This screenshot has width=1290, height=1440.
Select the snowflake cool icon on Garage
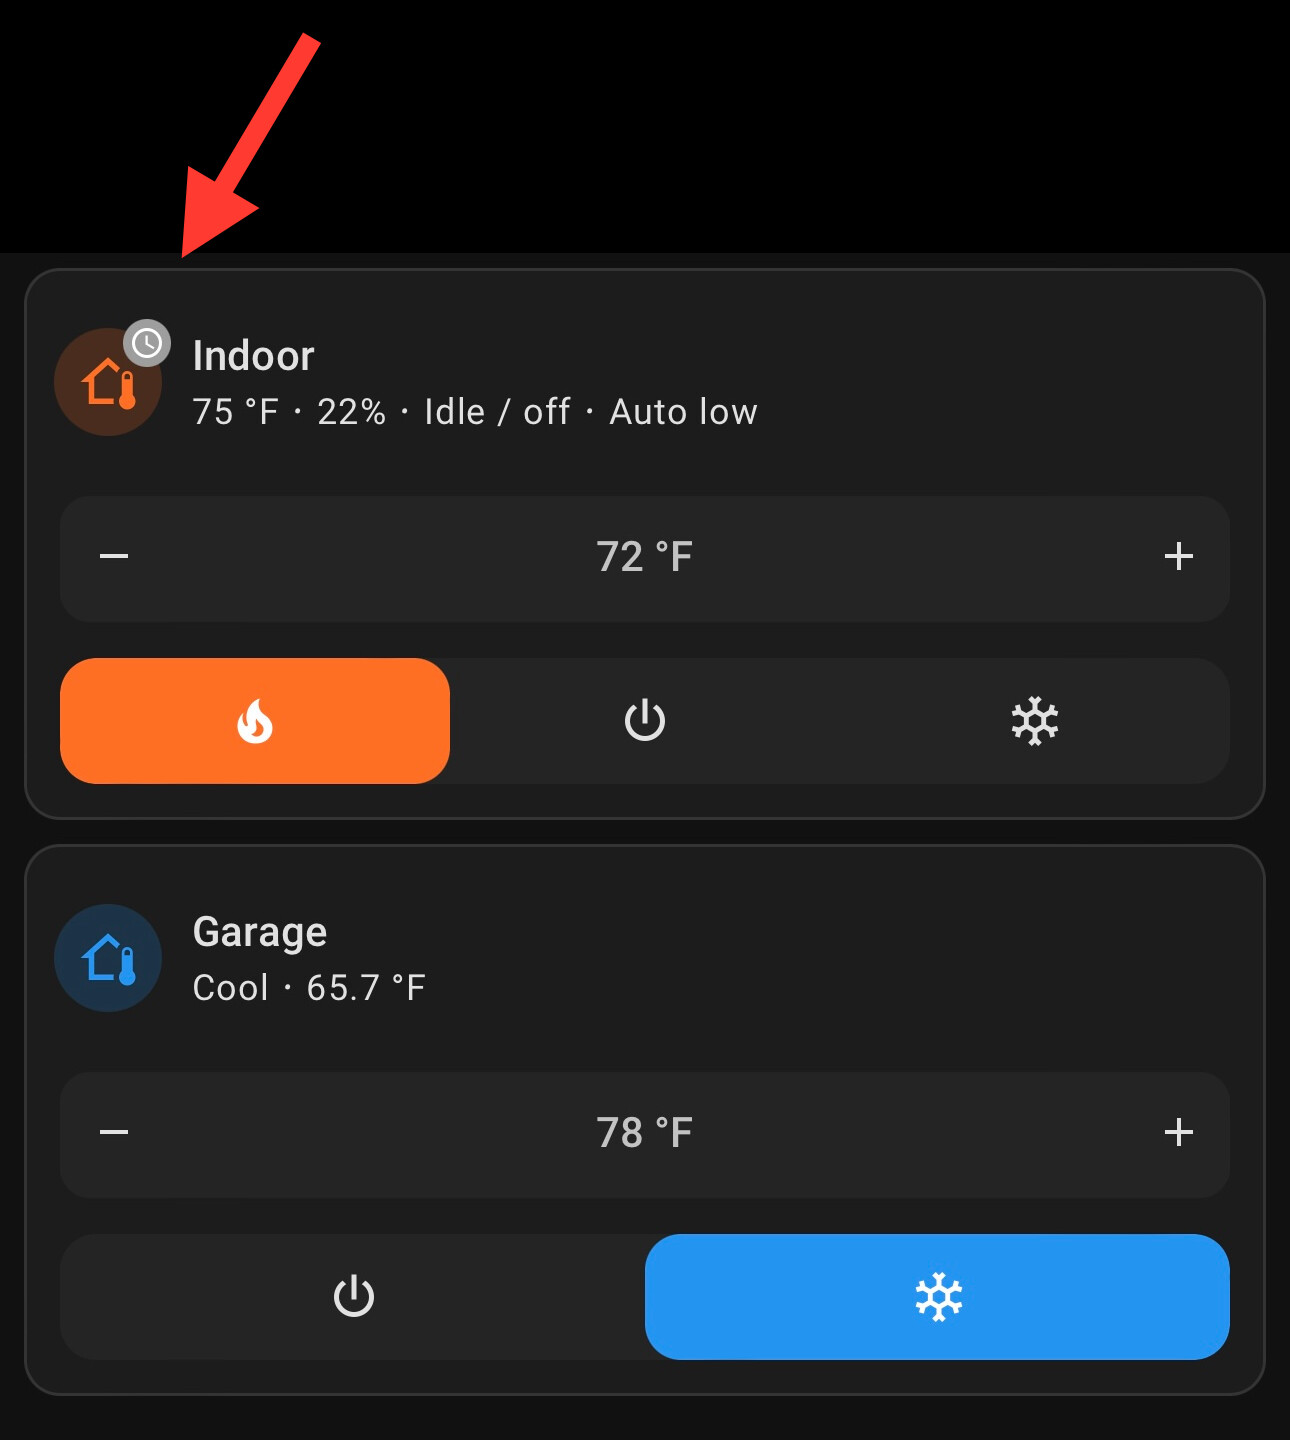(937, 1297)
